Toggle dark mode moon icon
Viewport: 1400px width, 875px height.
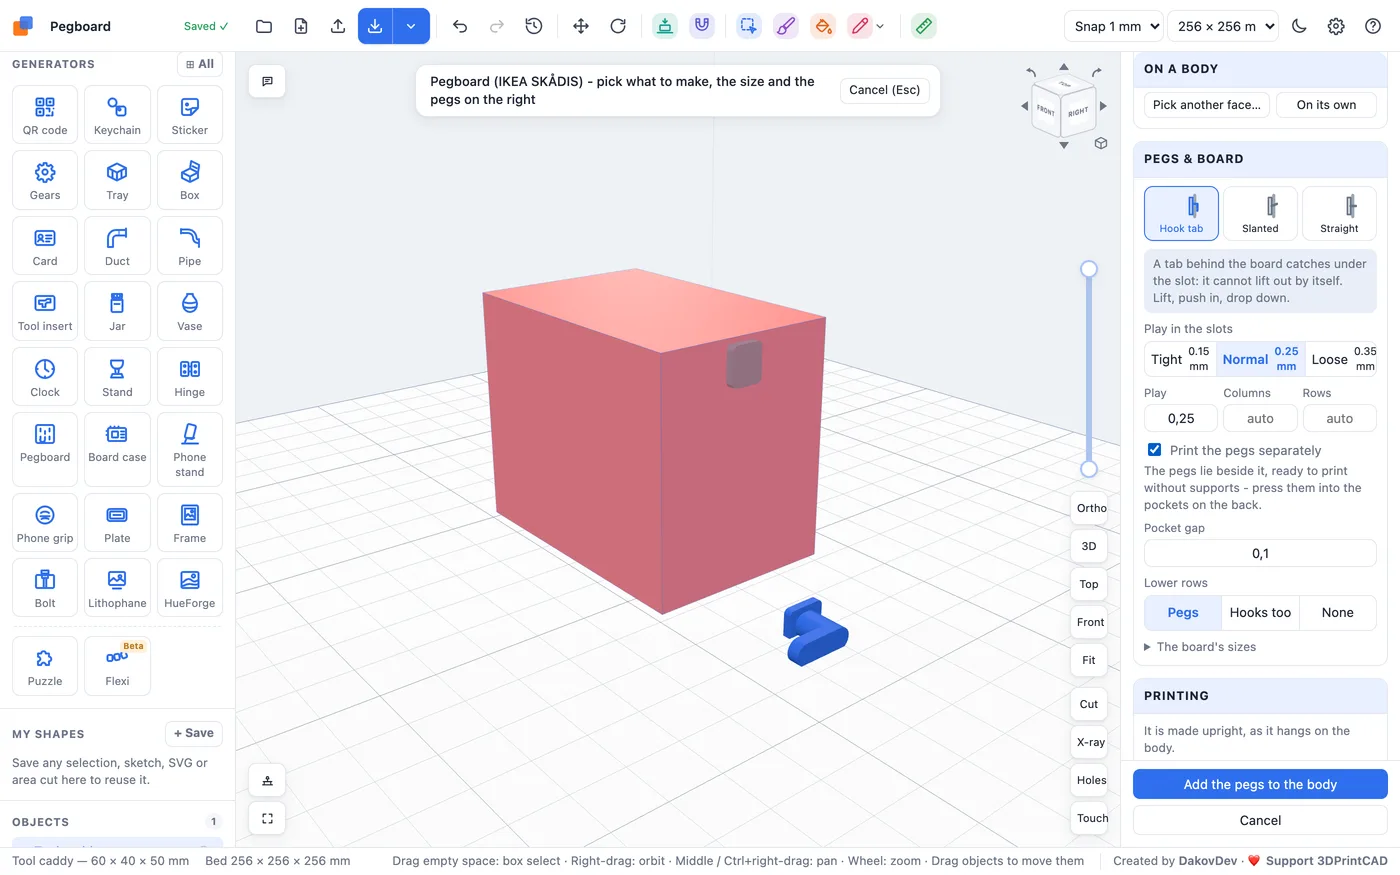click(x=1299, y=26)
